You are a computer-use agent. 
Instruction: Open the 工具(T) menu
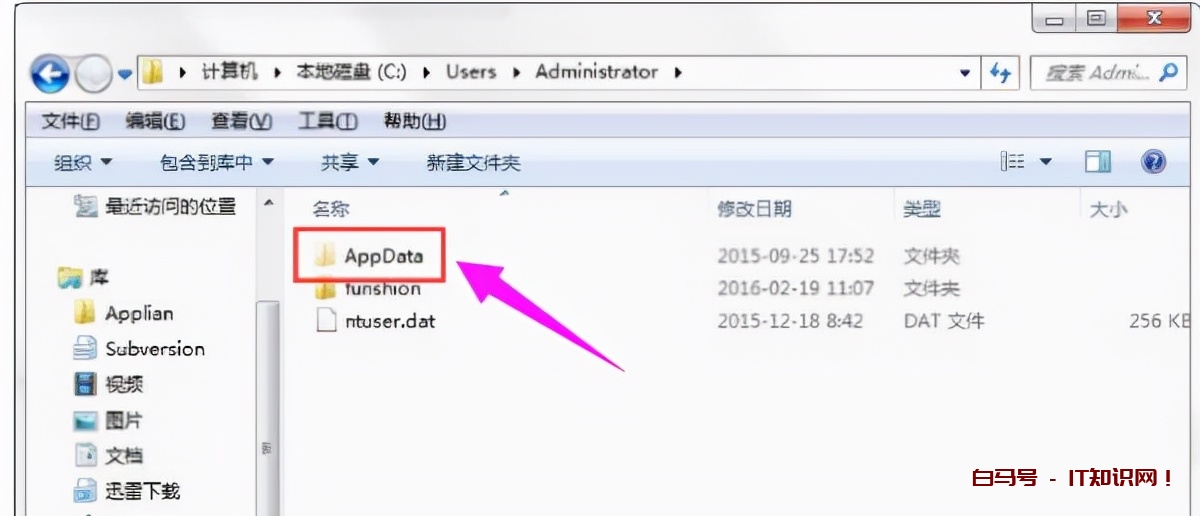[327, 121]
